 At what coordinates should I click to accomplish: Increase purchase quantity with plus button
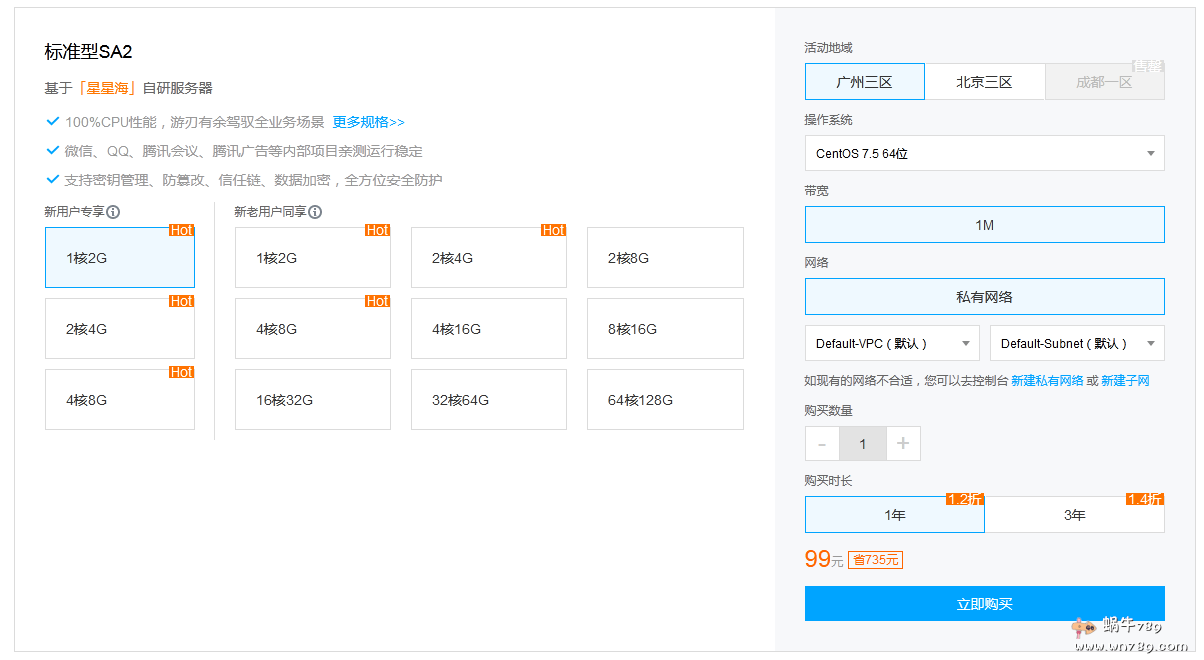(x=903, y=444)
